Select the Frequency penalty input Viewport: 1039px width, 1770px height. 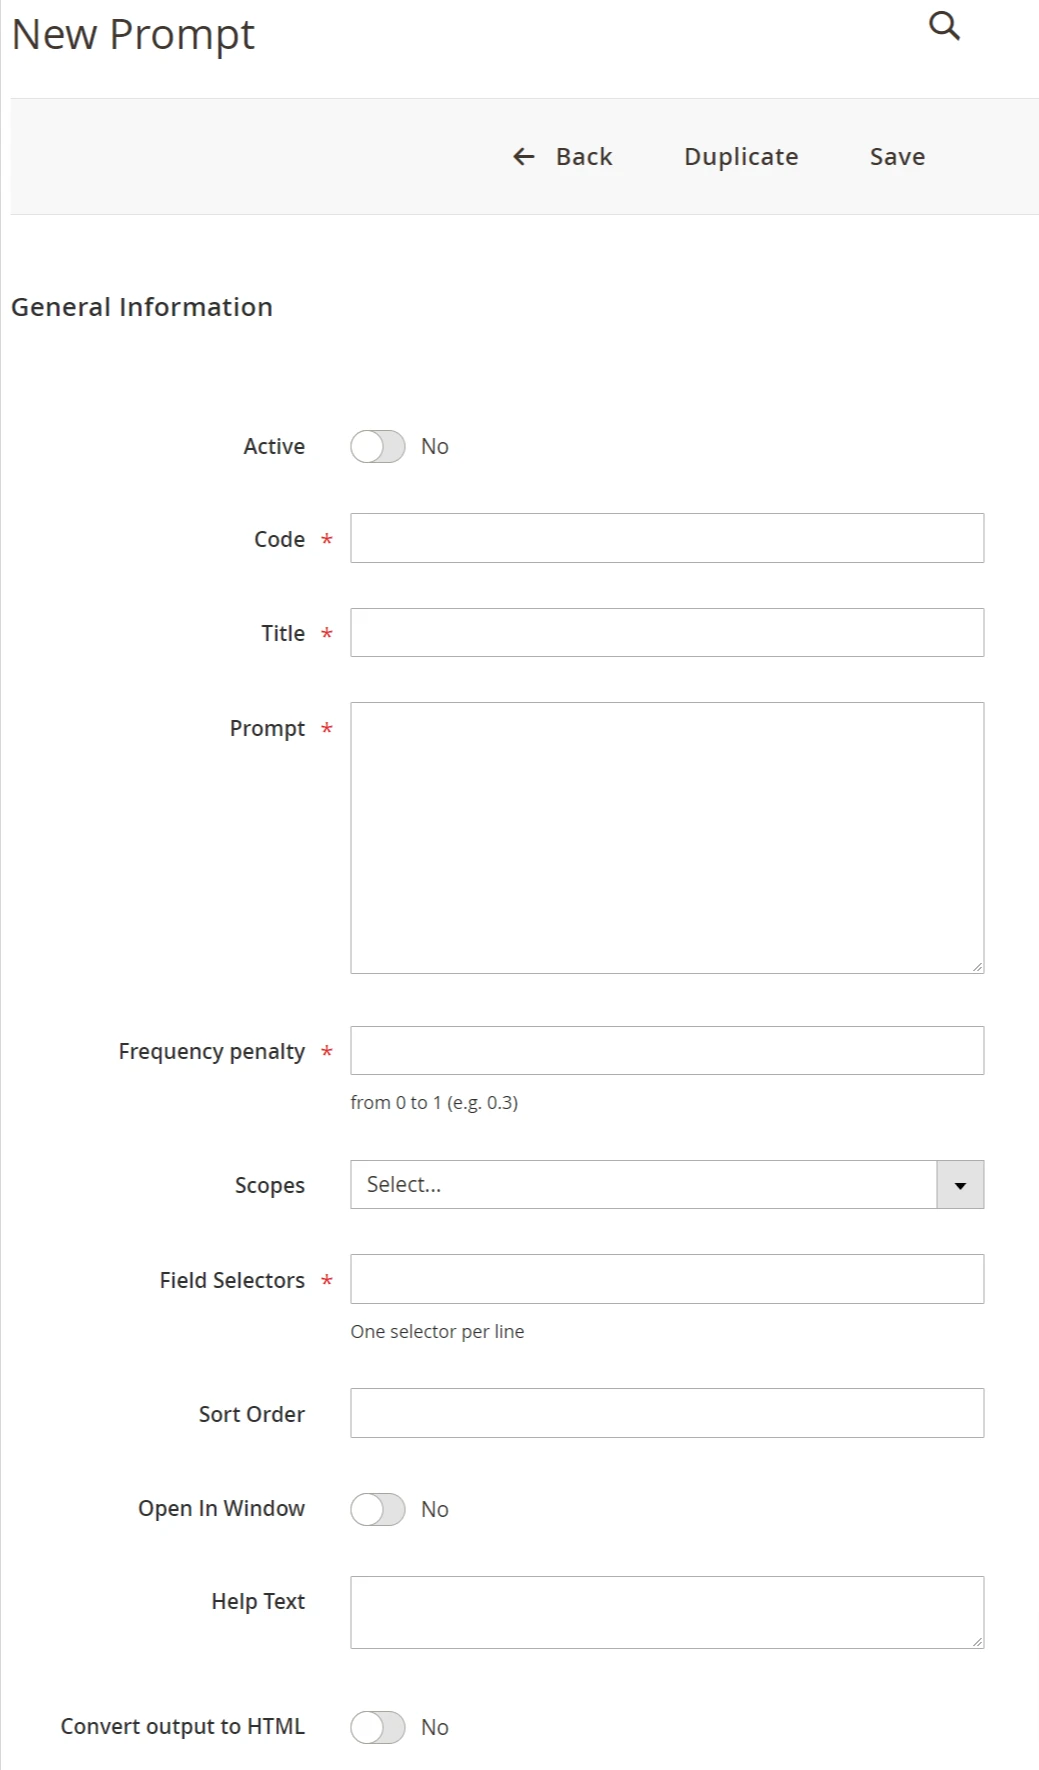(x=667, y=1051)
